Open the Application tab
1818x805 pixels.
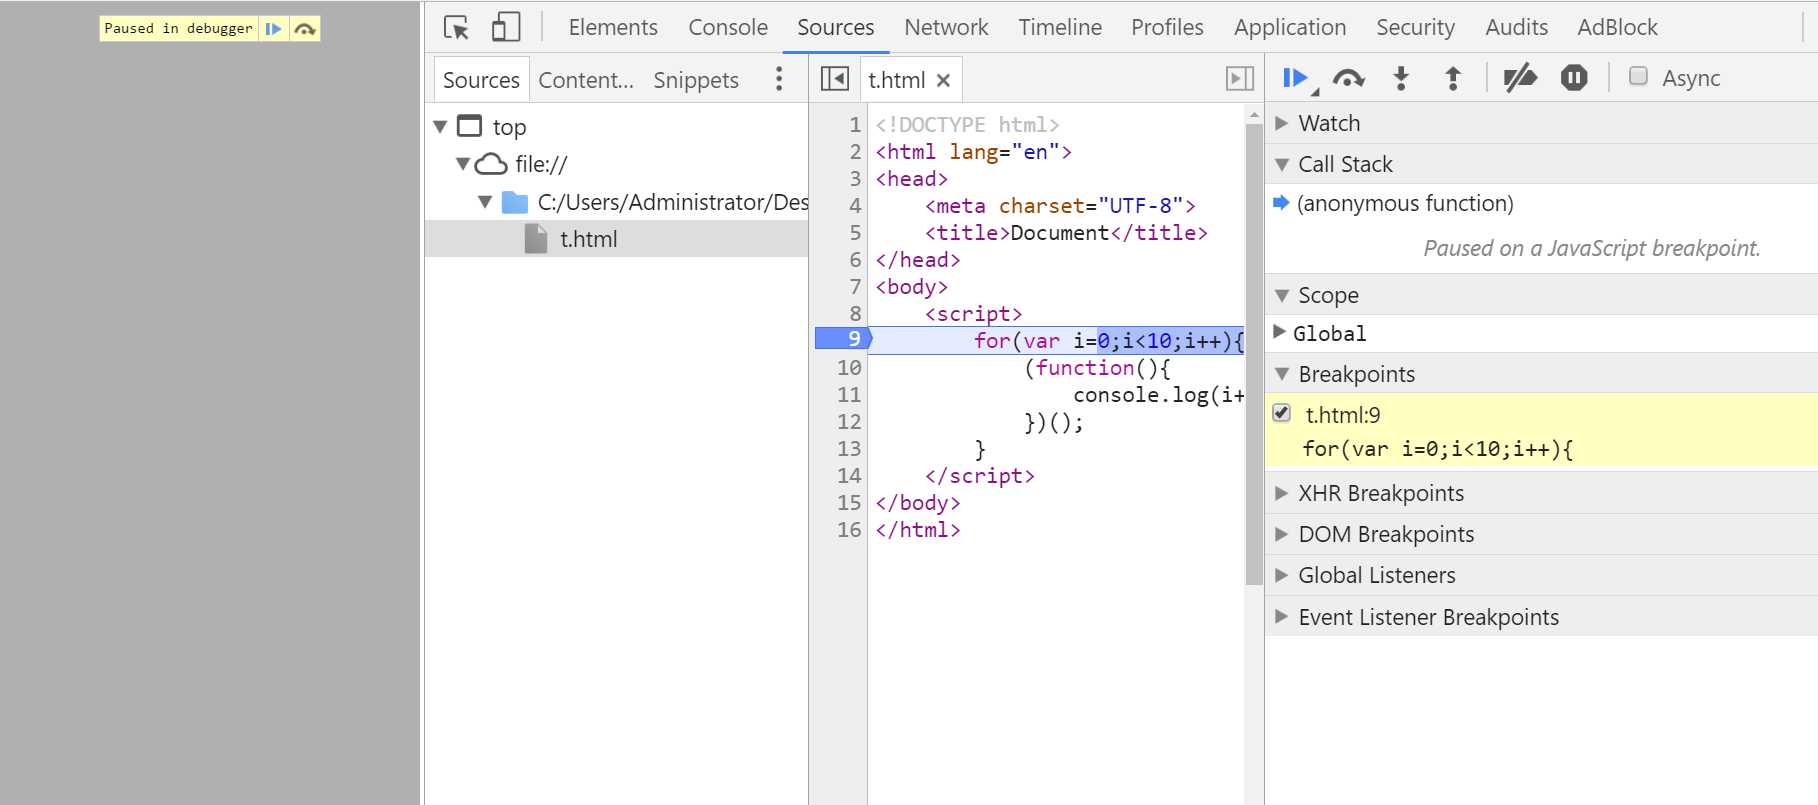[1290, 27]
